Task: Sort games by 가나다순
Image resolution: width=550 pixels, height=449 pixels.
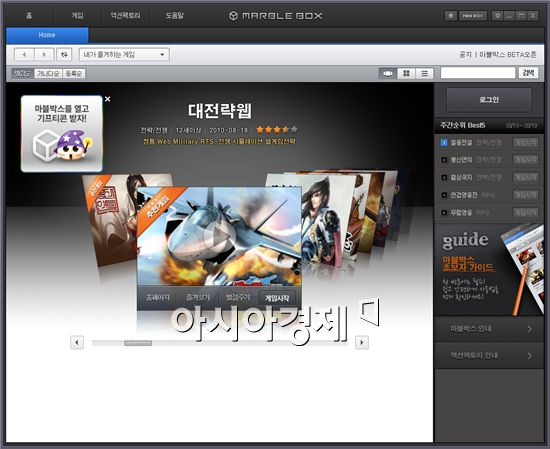Action: click(48, 73)
